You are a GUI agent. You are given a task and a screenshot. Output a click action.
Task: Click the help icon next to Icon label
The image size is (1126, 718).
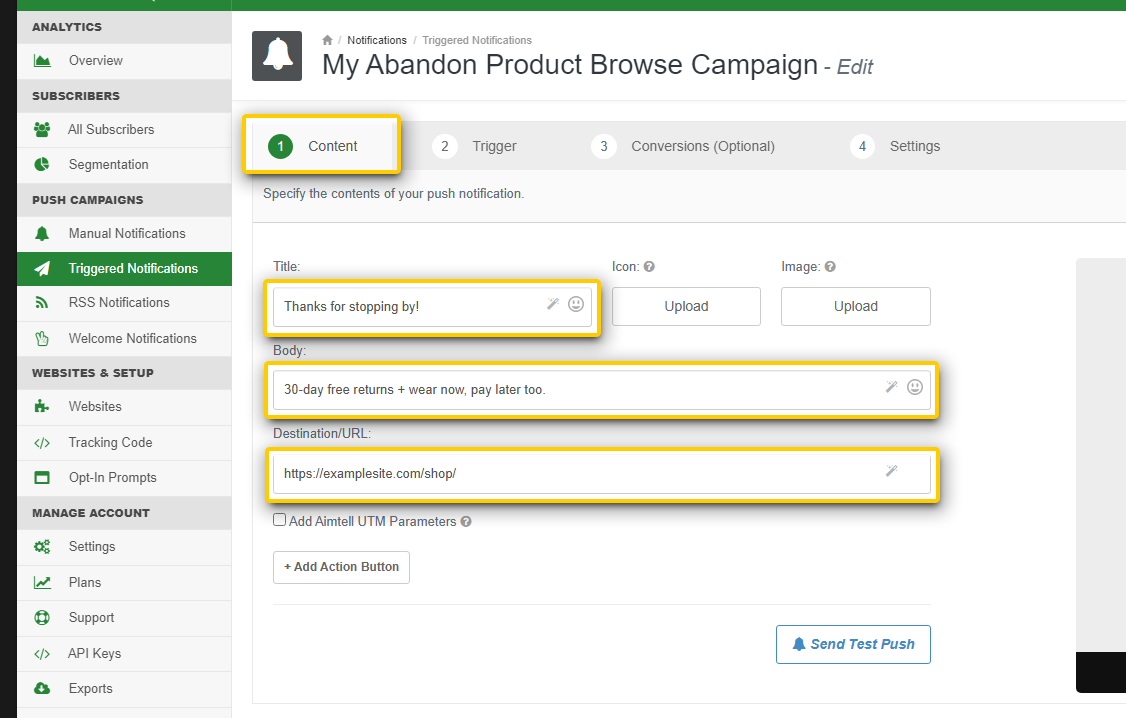point(649,267)
